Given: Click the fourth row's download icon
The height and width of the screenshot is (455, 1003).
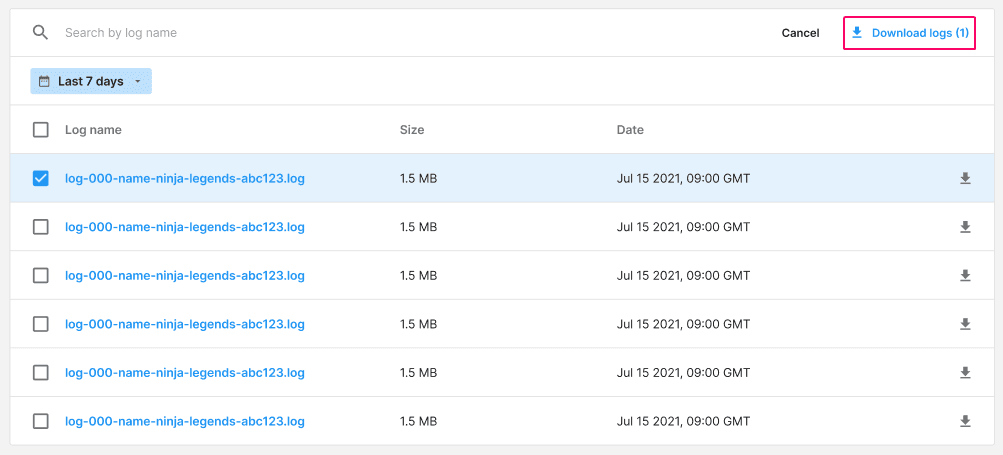Looking at the screenshot, I should coord(965,324).
